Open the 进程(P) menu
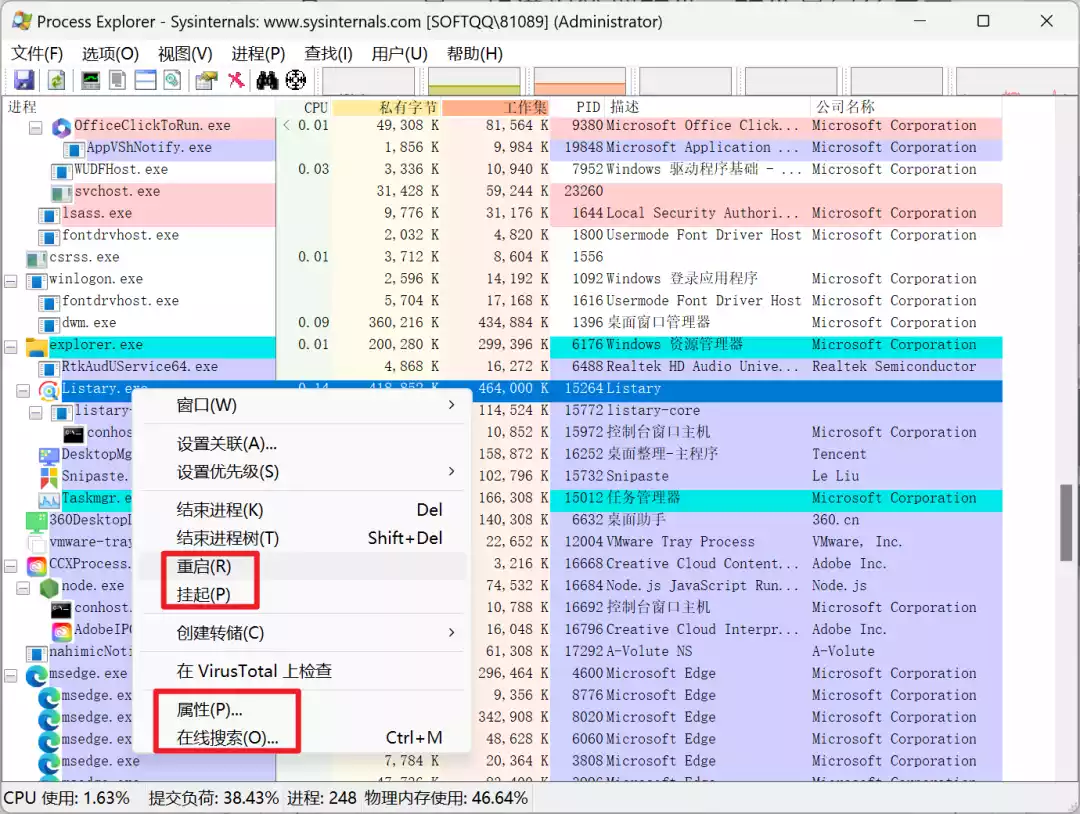Viewport: 1080px width, 814px height. (258, 54)
